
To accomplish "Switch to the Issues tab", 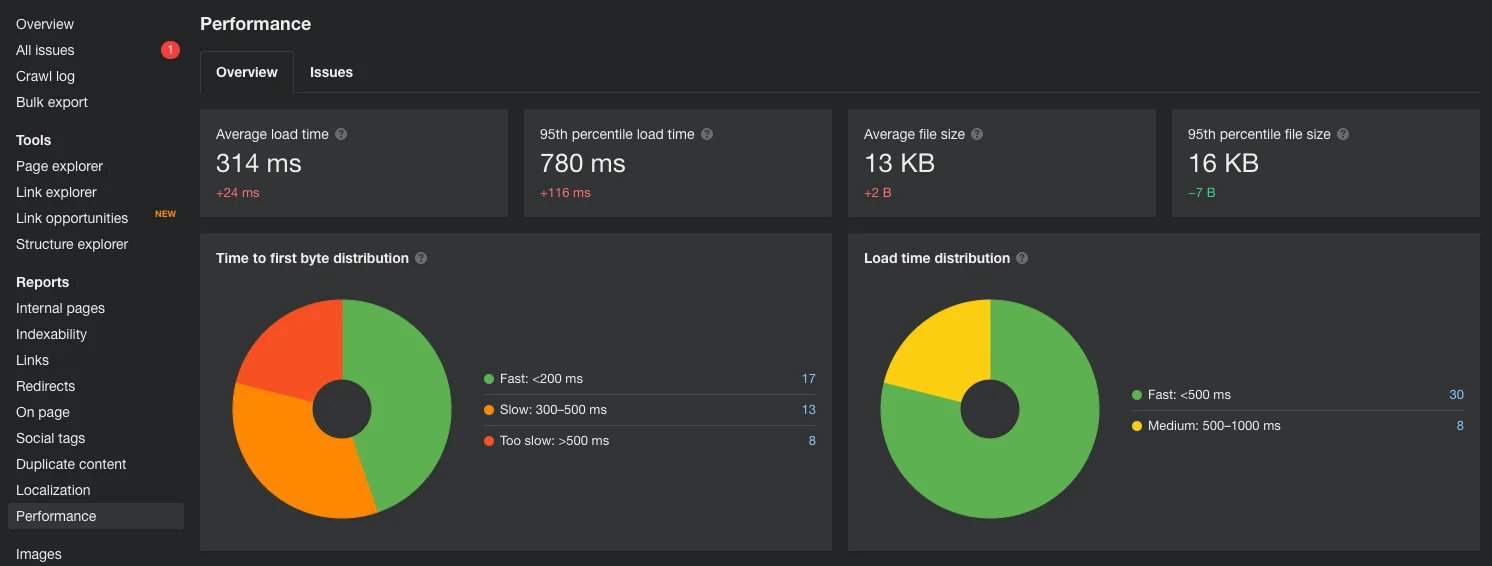I will tap(331, 72).
